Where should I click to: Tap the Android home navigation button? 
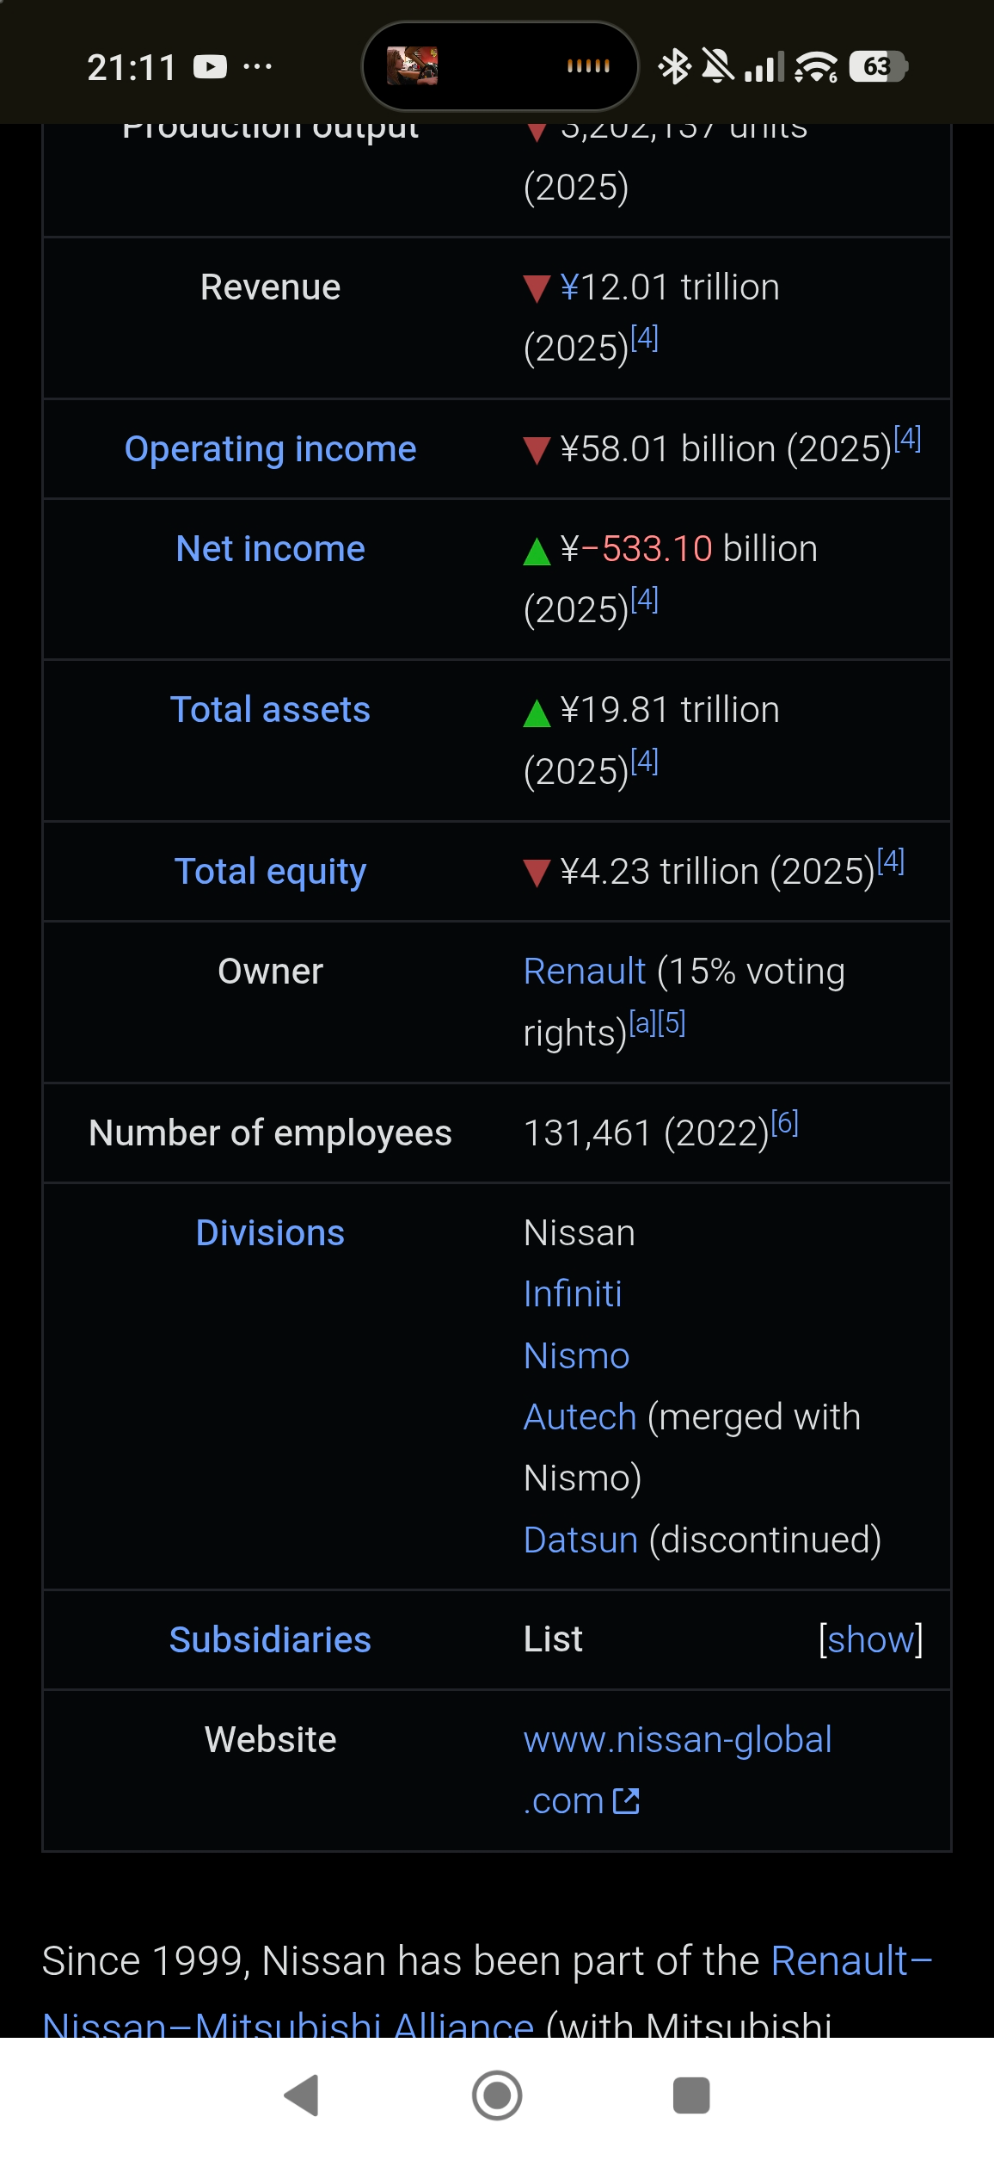tap(497, 2095)
